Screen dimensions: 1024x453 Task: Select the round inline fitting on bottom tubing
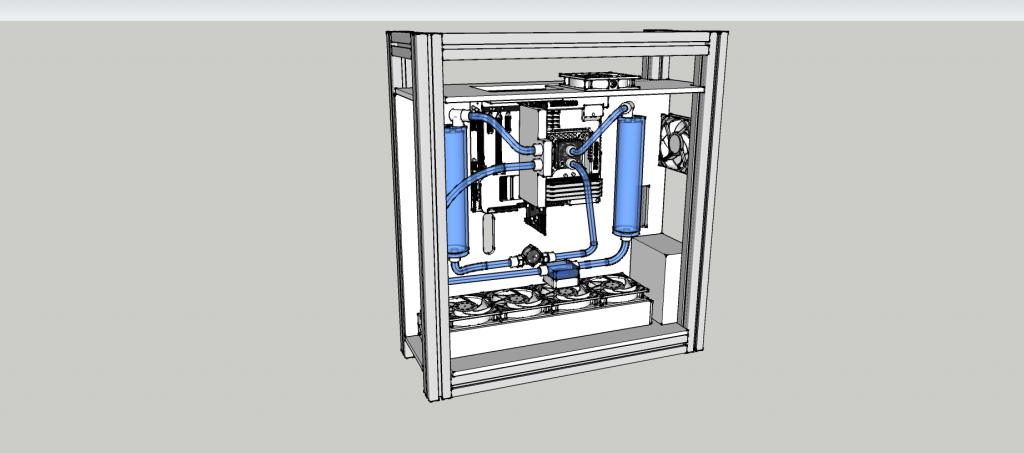click(532, 256)
